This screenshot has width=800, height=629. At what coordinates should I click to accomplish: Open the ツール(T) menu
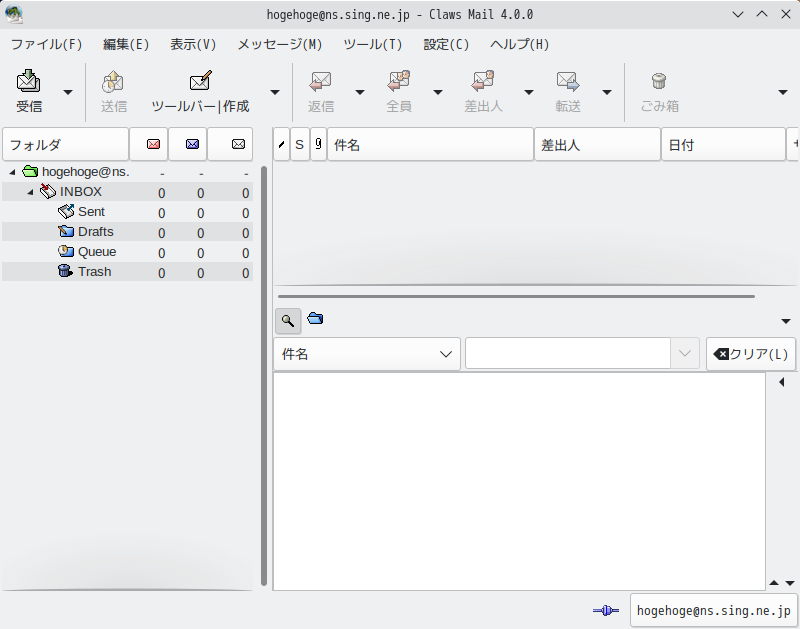[x=372, y=44]
